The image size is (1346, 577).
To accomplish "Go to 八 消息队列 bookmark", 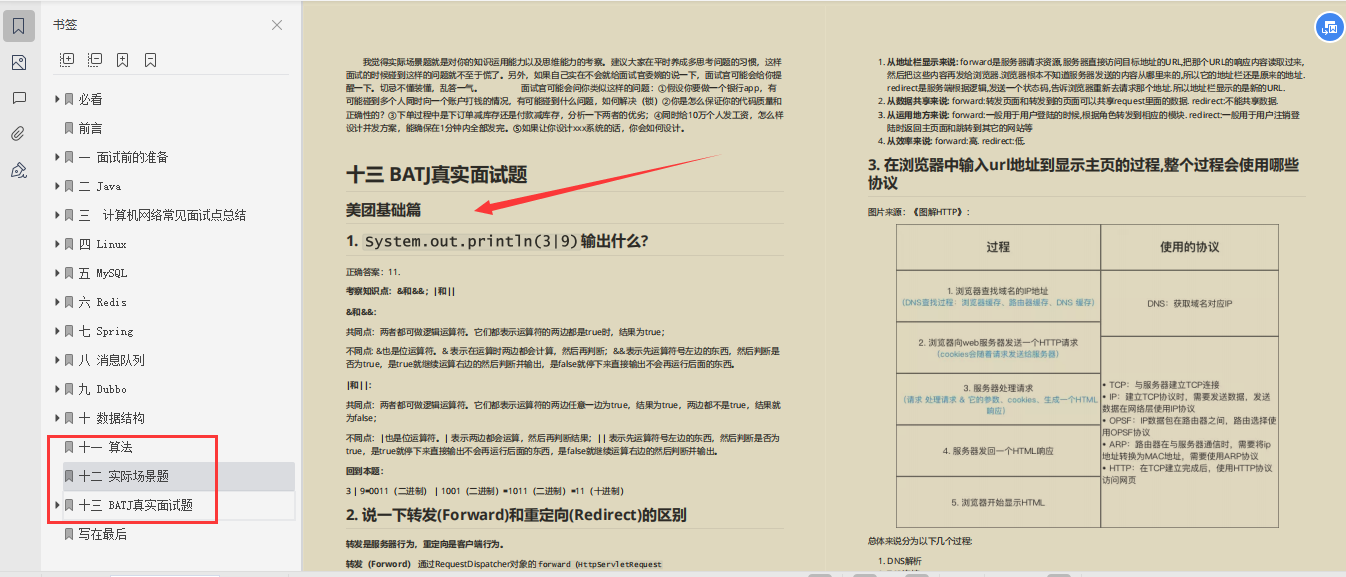I will pyautogui.click(x=112, y=360).
